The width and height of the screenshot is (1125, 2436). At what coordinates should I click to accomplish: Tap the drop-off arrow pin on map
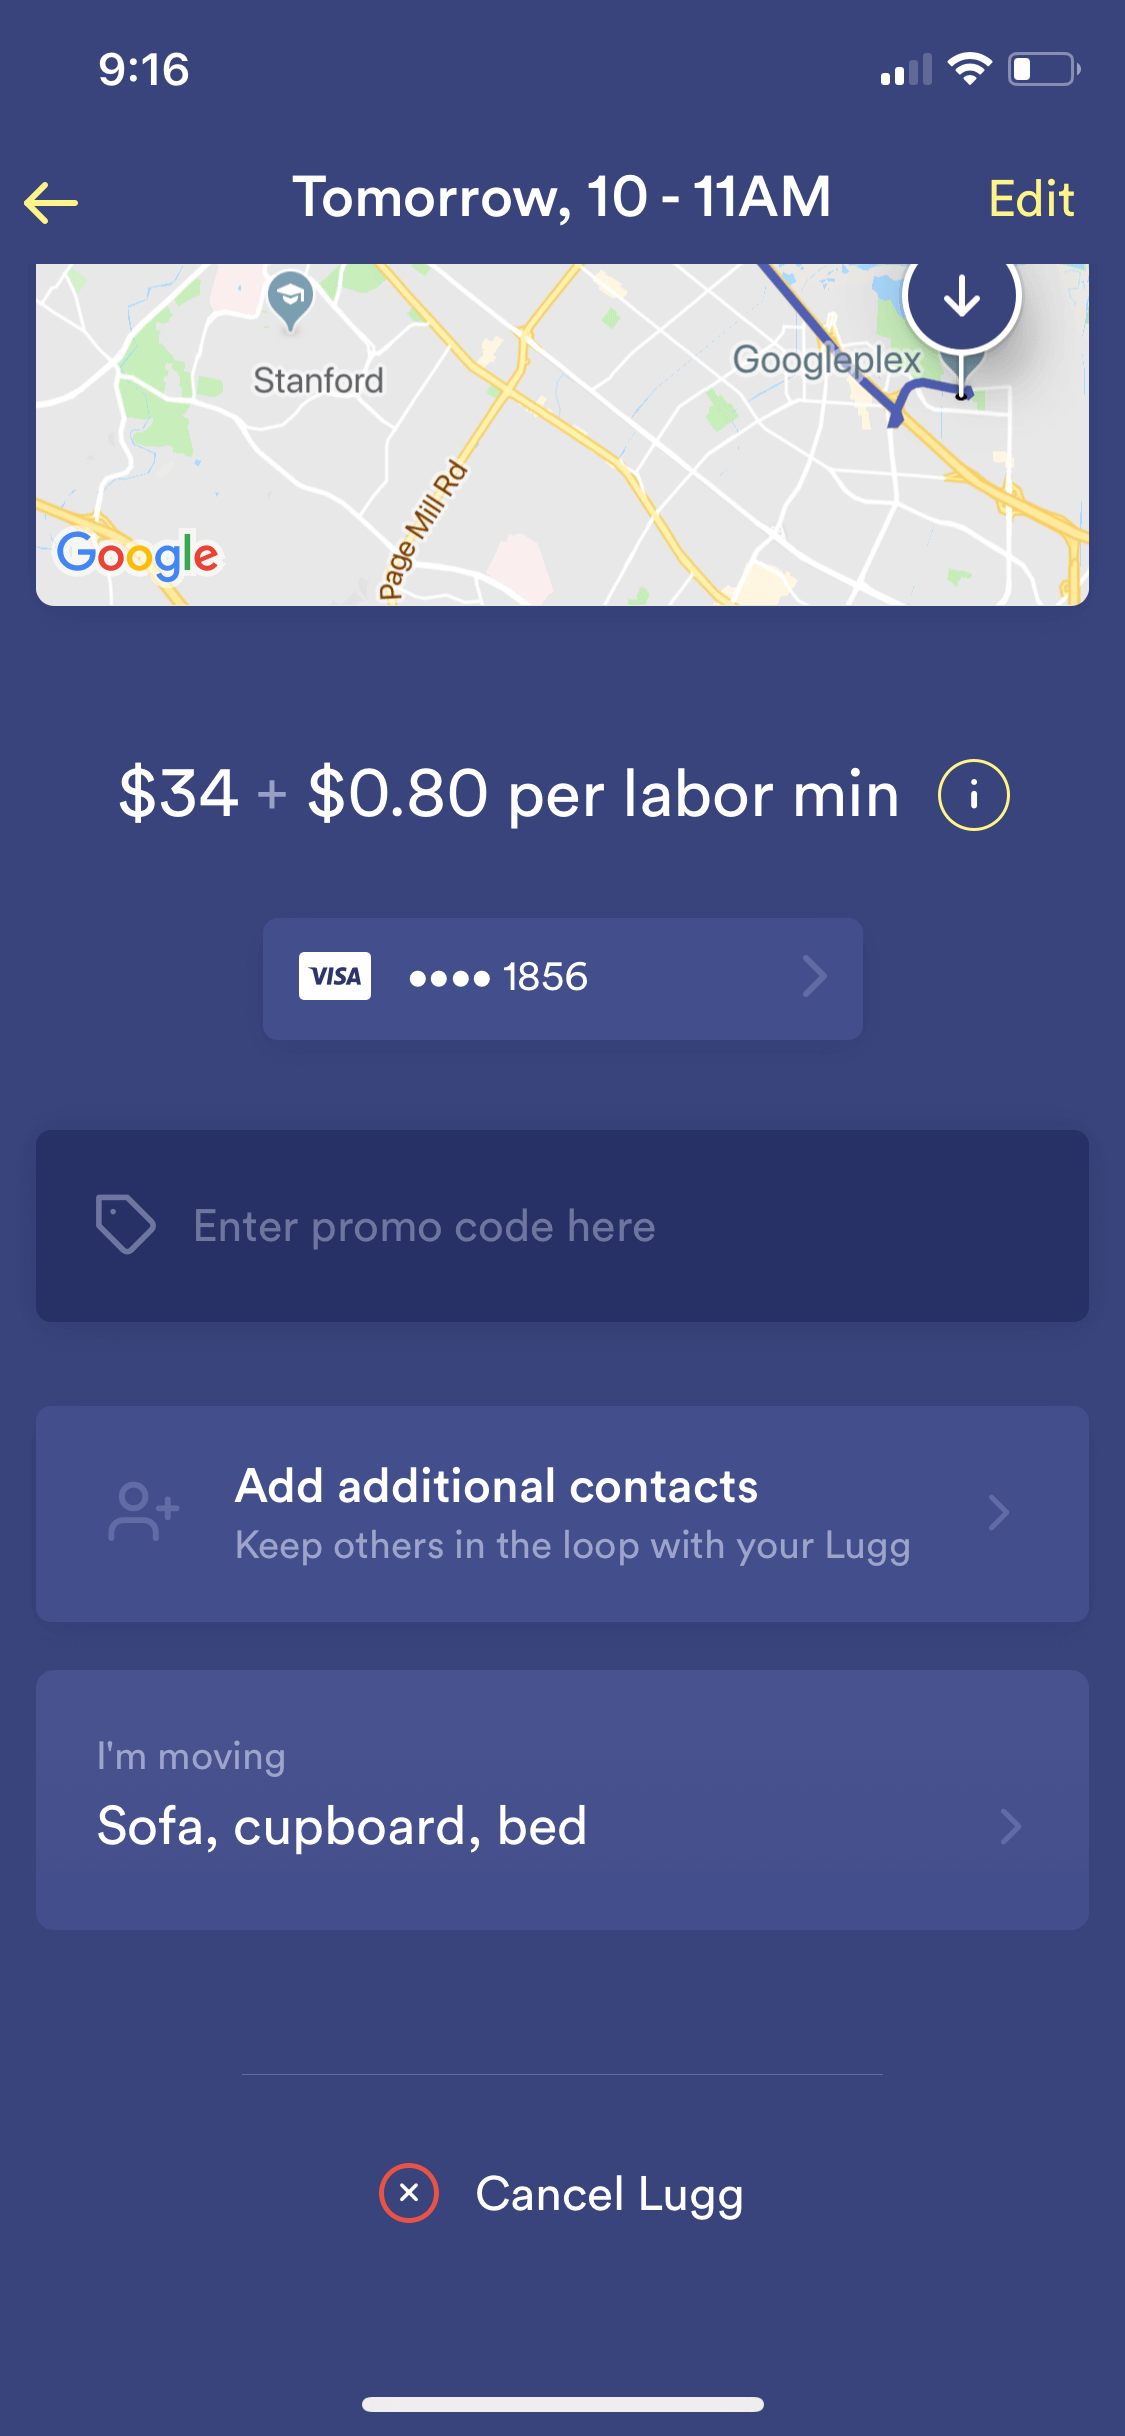coord(961,300)
